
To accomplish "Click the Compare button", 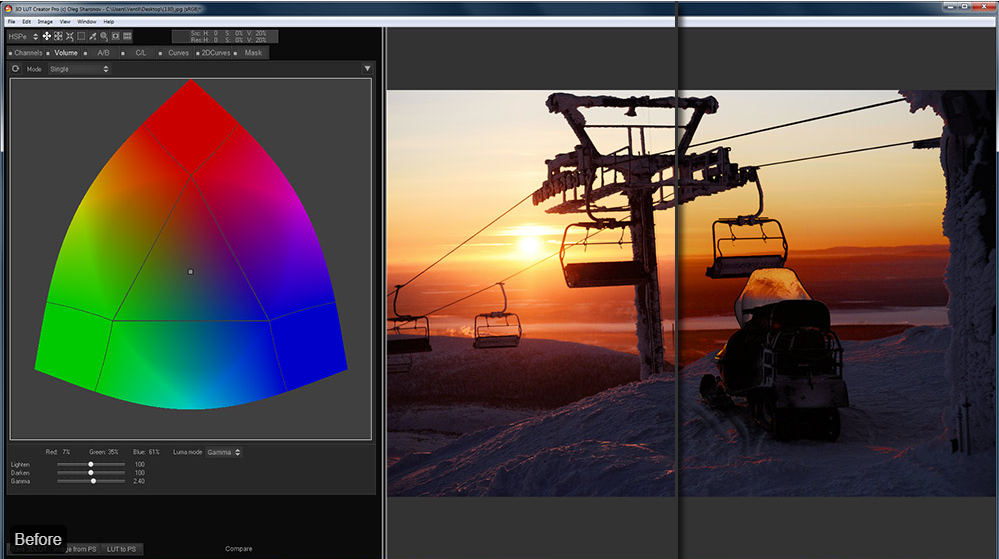I will 238,549.
